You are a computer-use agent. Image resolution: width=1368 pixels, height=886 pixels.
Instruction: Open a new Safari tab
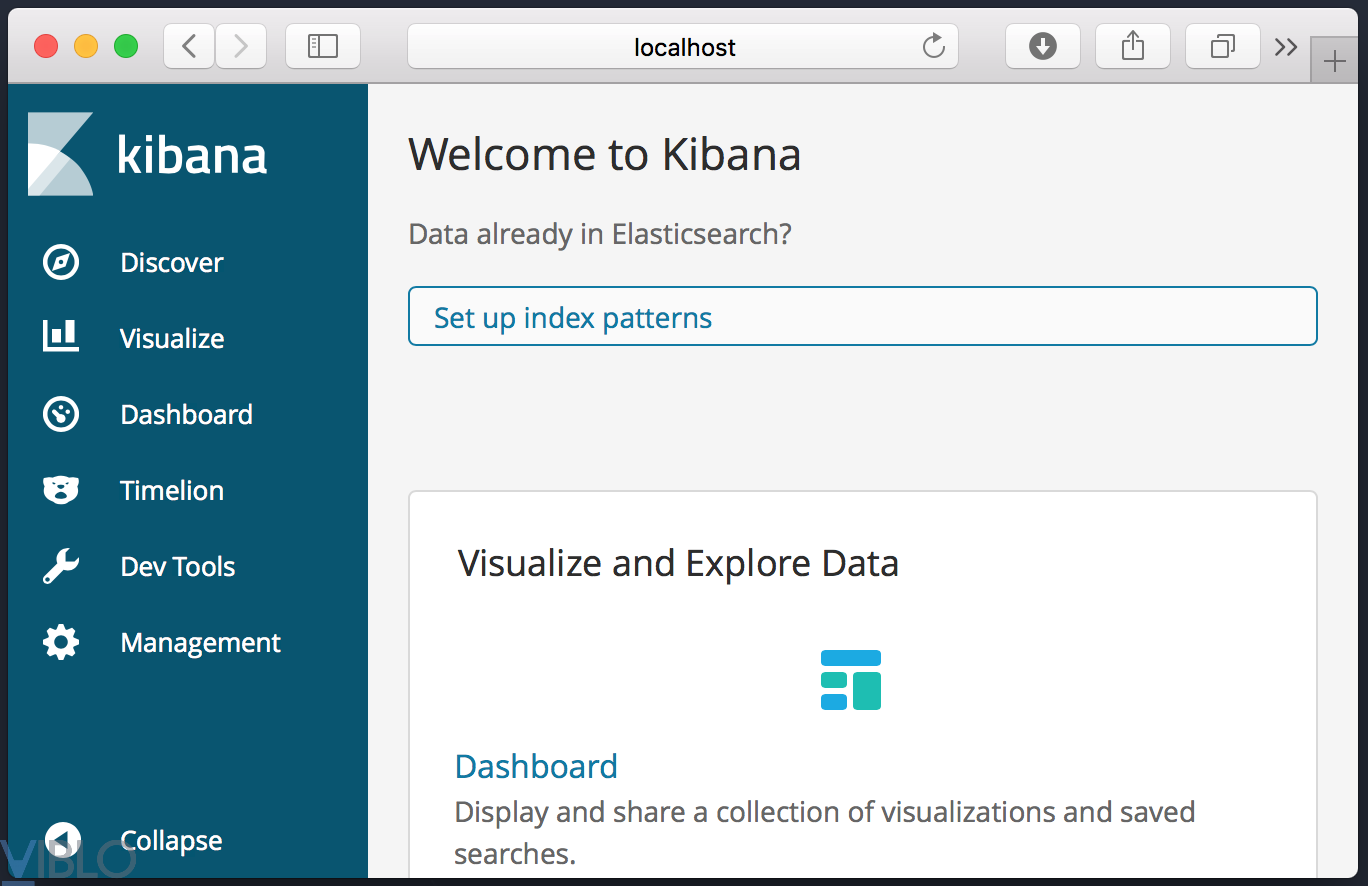pos(1334,63)
